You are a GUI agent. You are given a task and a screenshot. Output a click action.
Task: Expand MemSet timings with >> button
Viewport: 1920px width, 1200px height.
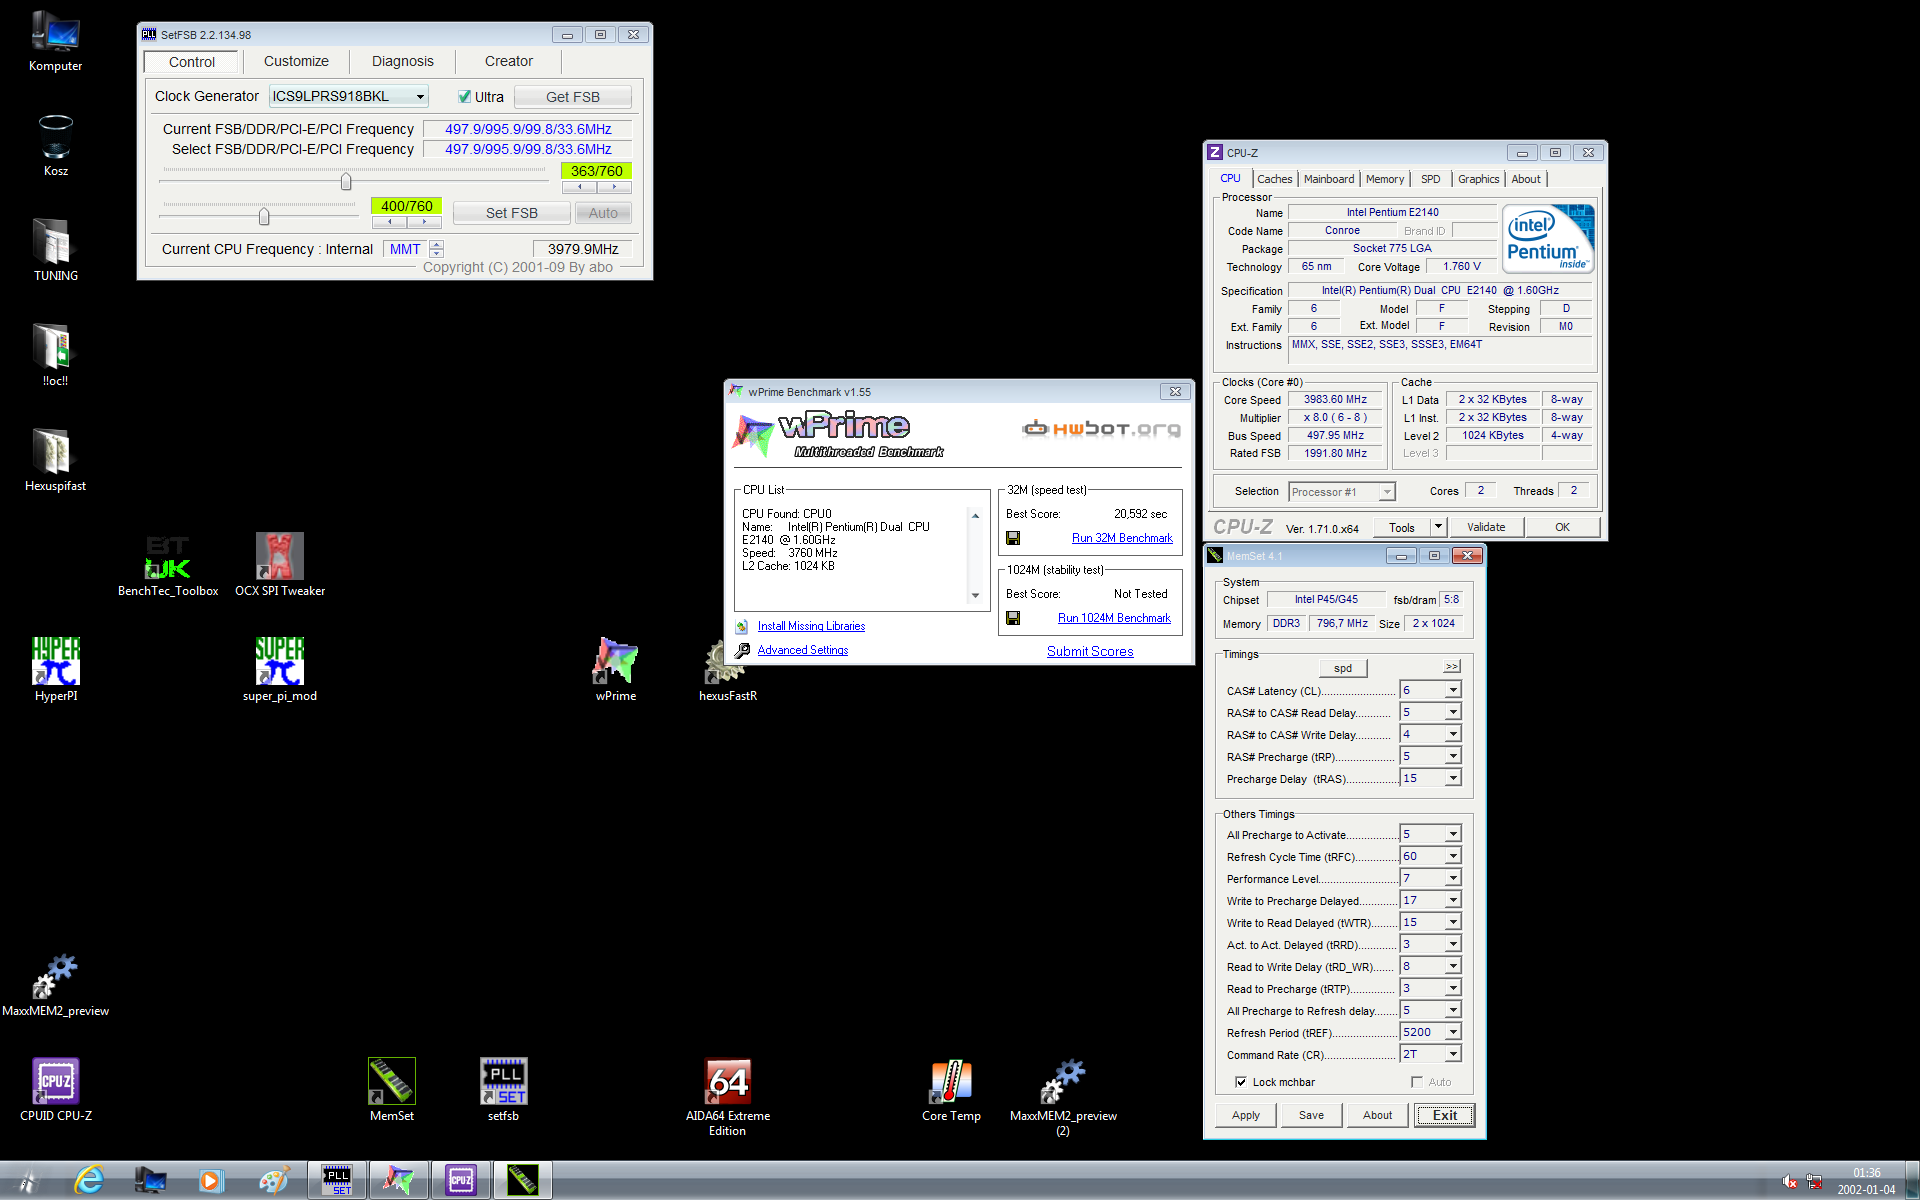[x=1452, y=667]
